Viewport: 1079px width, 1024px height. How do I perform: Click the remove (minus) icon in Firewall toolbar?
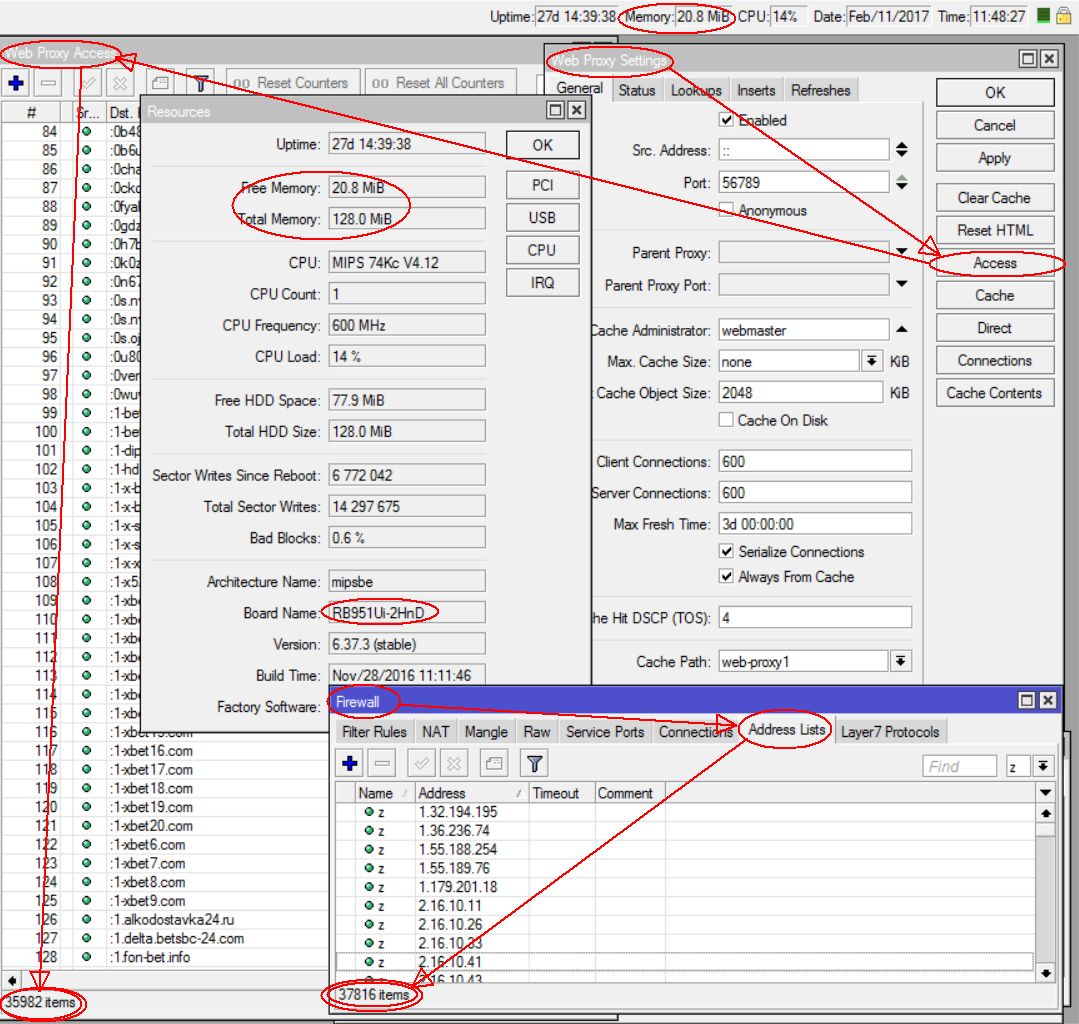381,764
